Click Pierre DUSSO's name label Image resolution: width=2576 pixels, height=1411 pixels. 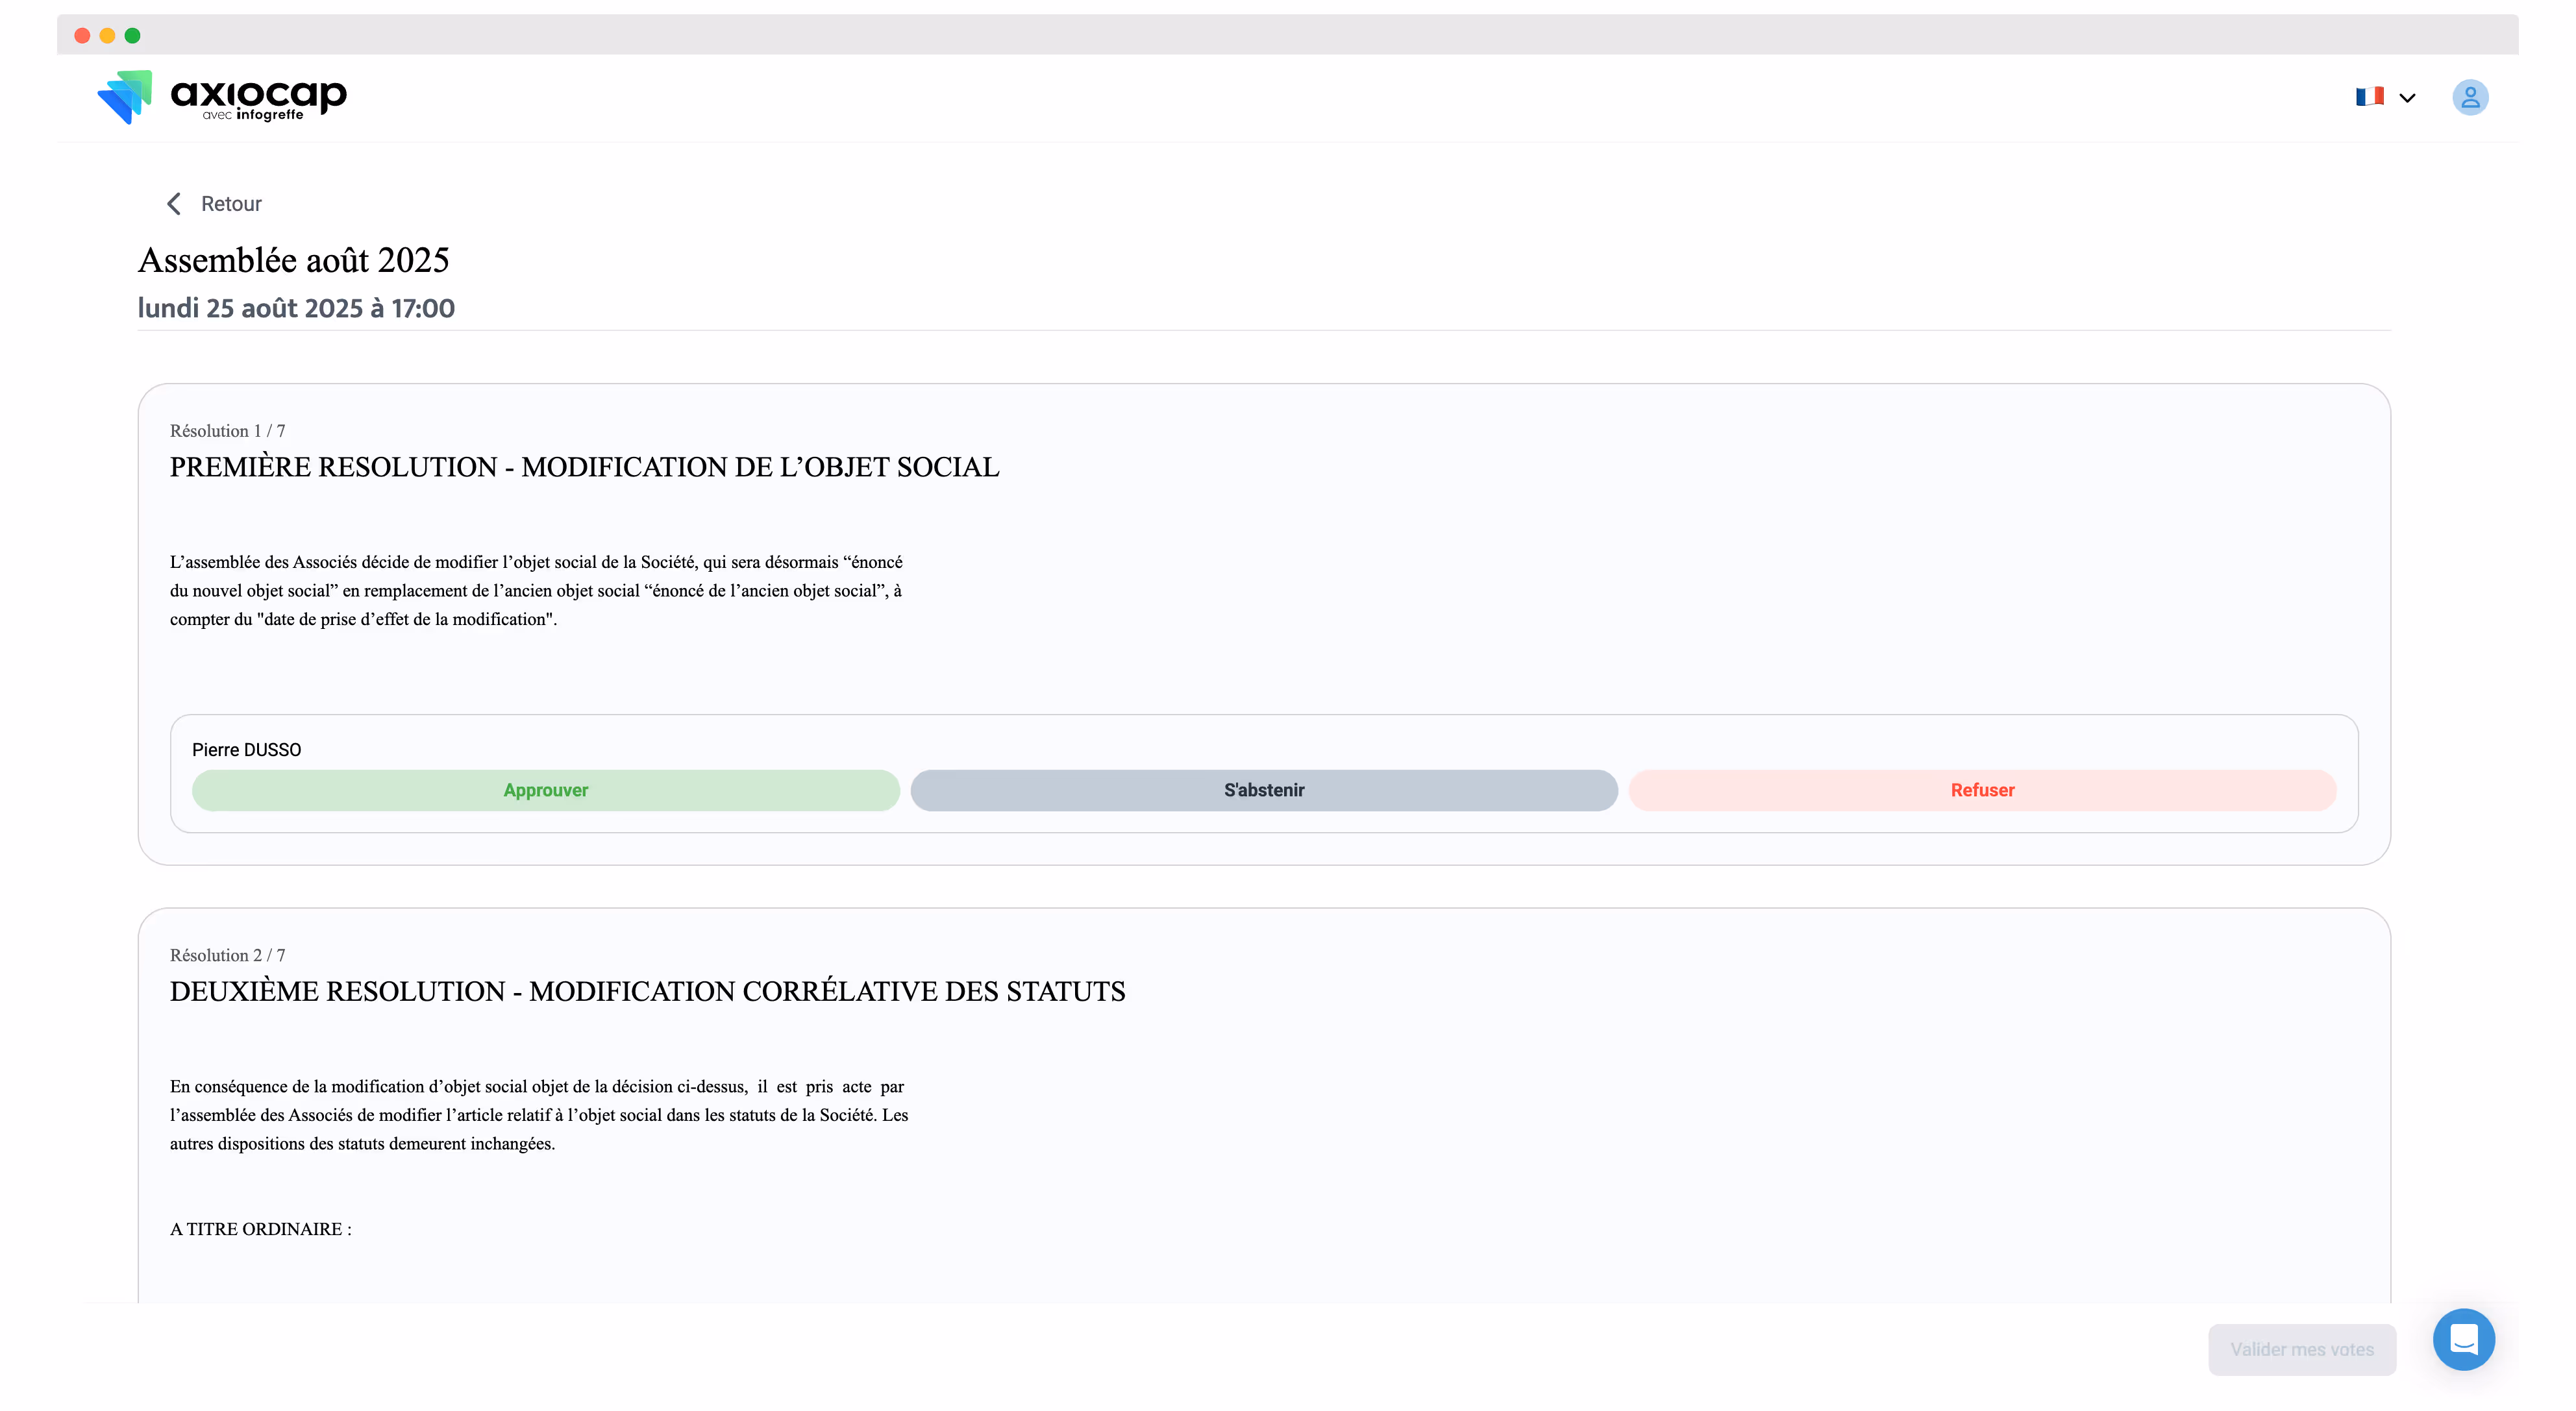[x=246, y=749]
